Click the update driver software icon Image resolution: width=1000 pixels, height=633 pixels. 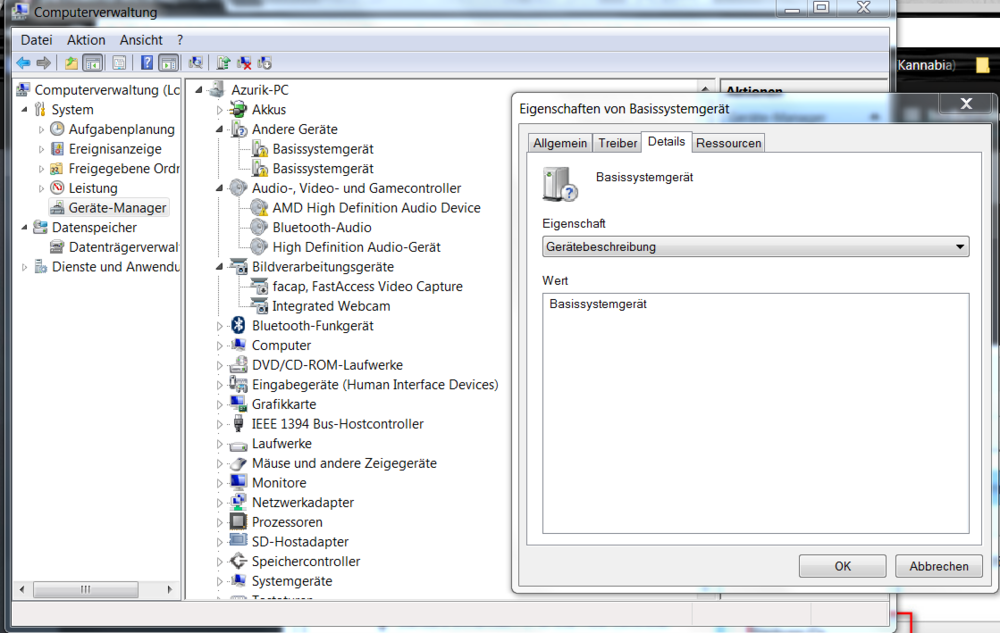point(224,63)
